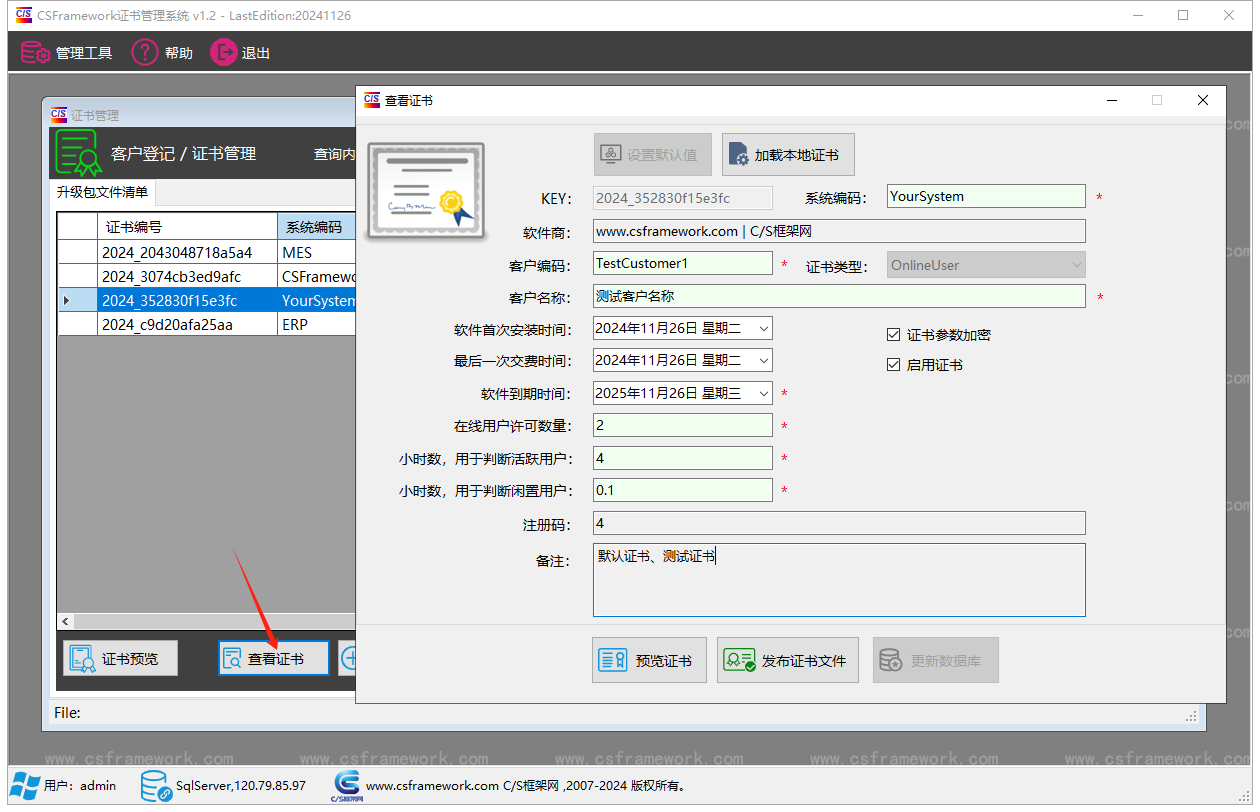Image resolution: width=1260 pixels, height=812 pixels.
Task: Click the 发布证书文件 button
Action: pos(788,660)
